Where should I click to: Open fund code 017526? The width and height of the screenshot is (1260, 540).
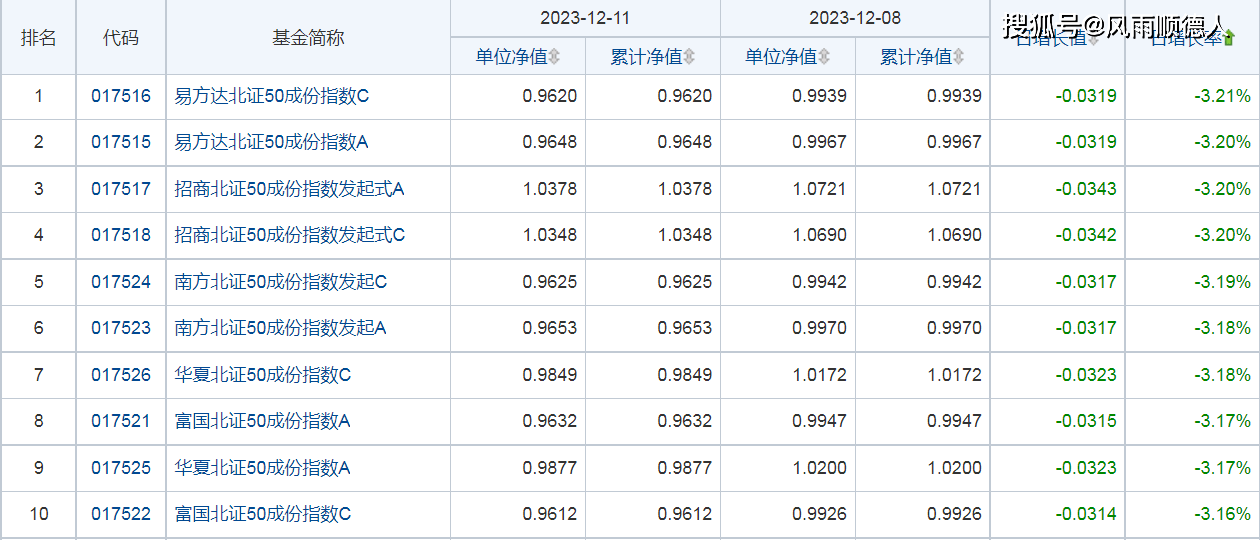click(x=121, y=375)
